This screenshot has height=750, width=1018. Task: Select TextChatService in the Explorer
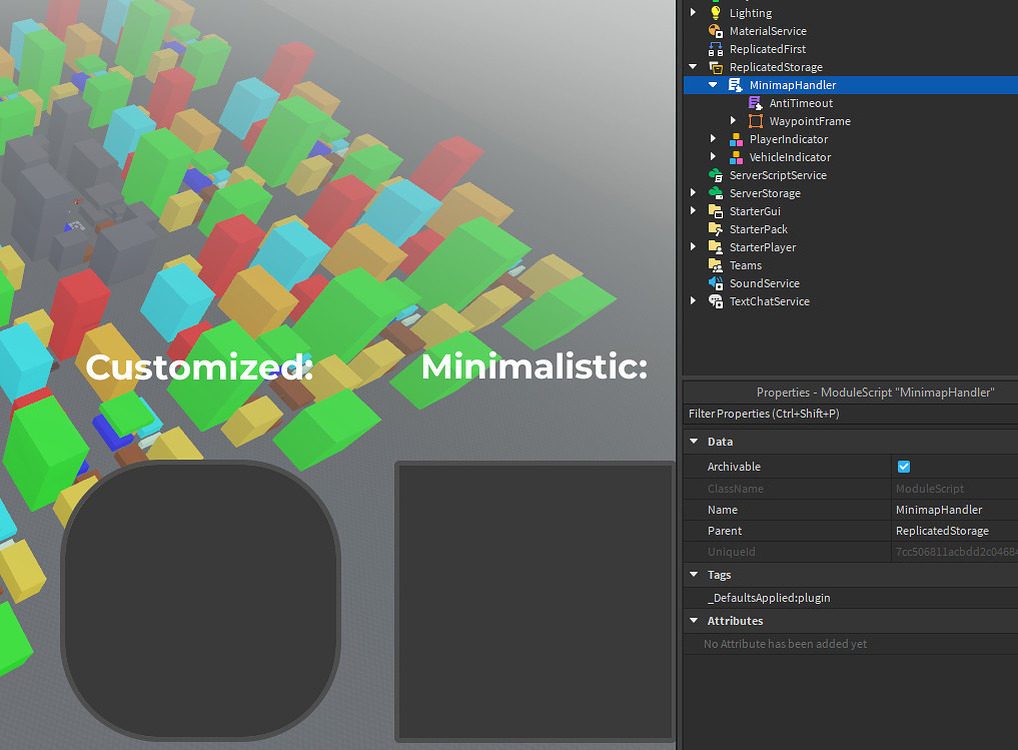[769, 301]
